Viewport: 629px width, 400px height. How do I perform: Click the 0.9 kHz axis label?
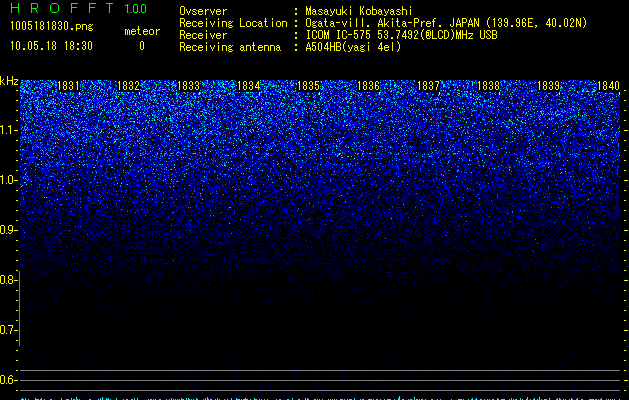click(x=8, y=230)
